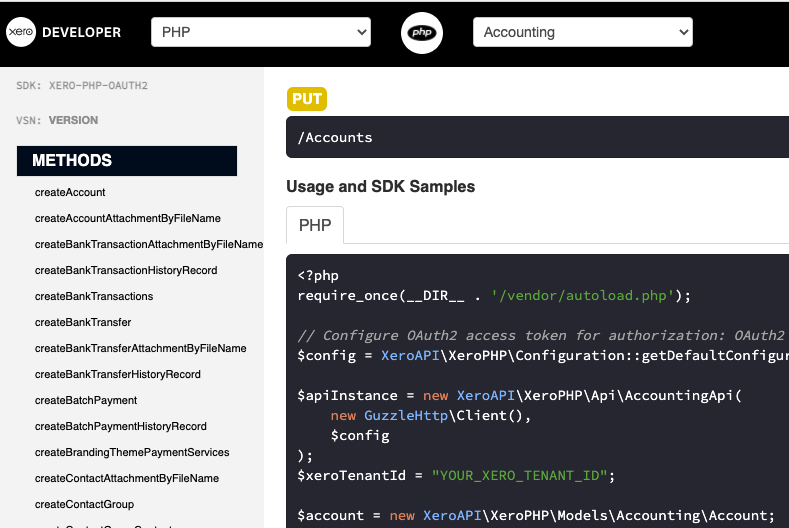789x528 pixels.
Task: Go to createBankTransfer method
Action: click(83, 322)
